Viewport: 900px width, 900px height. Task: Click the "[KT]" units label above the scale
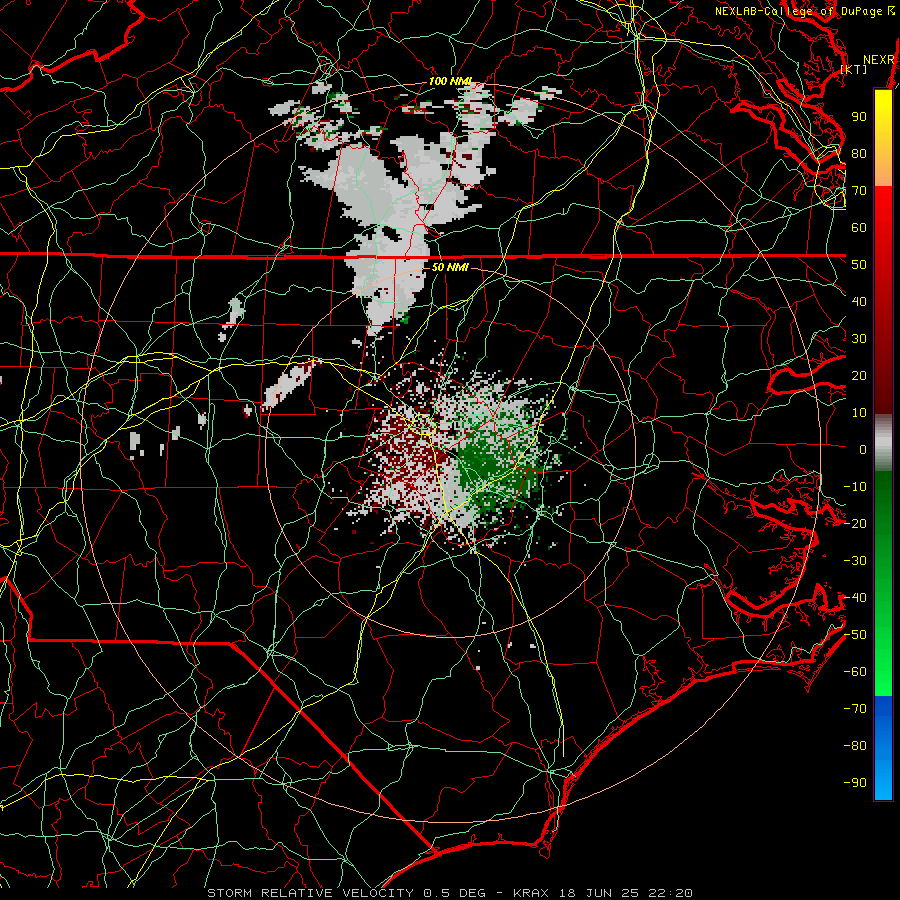click(854, 69)
